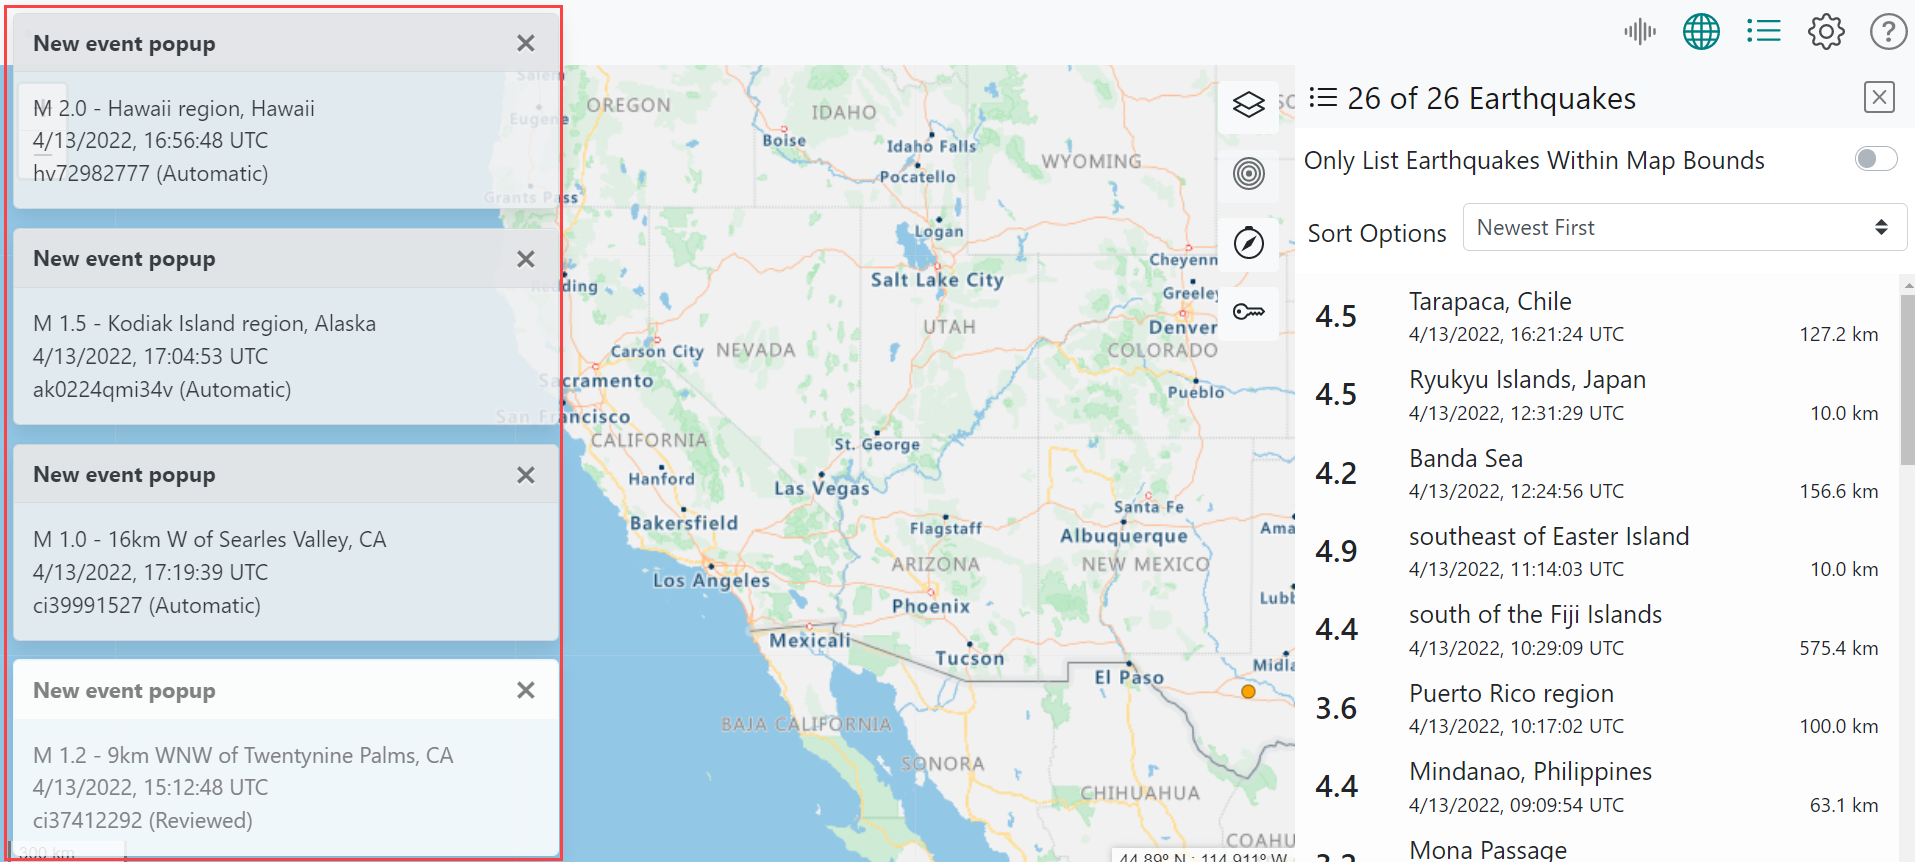Click the 127.2 km depth value
The height and width of the screenshot is (862, 1915).
(x=1838, y=334)
